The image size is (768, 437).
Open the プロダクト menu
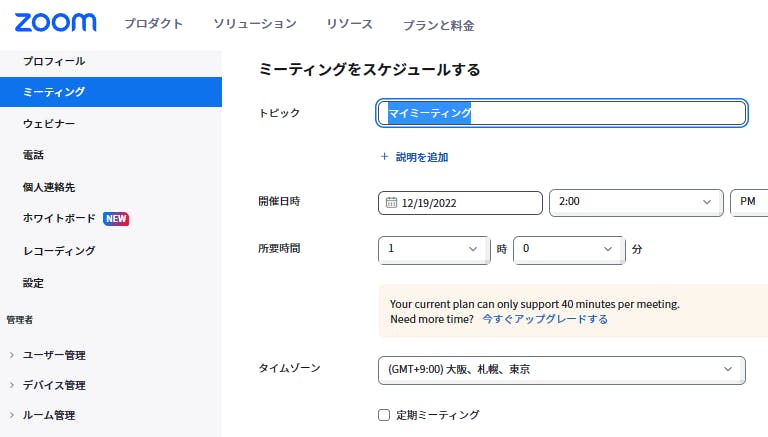(x=153, y=24)
